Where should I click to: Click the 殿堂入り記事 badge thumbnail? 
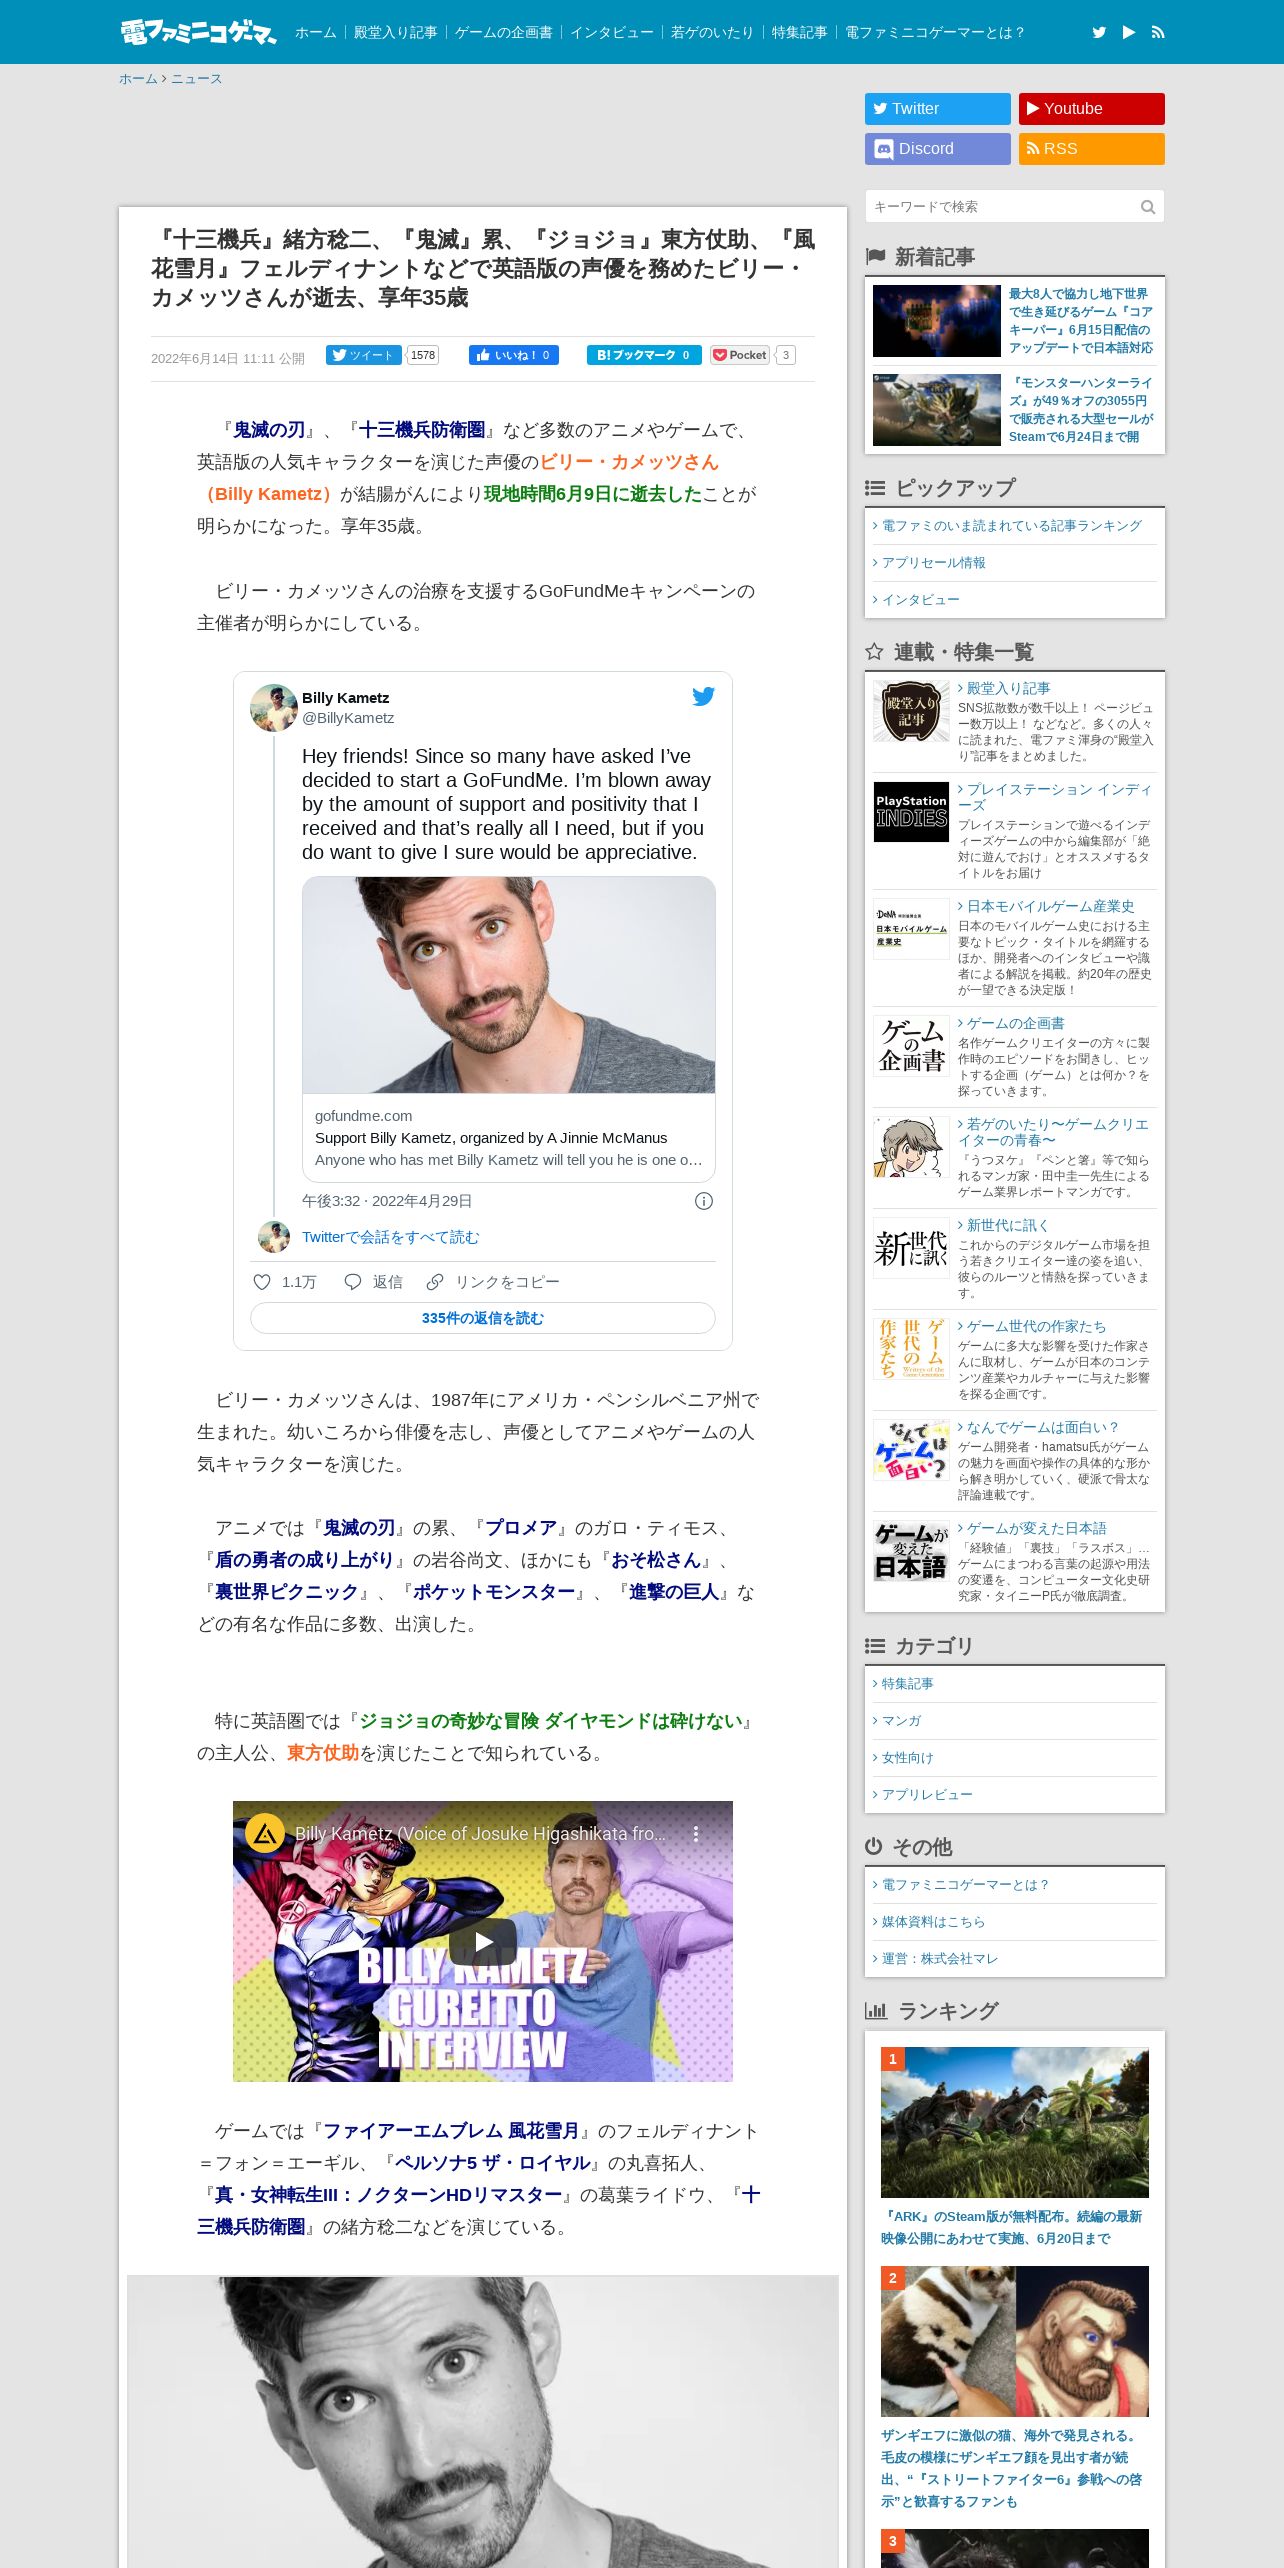tap(911, 711)
